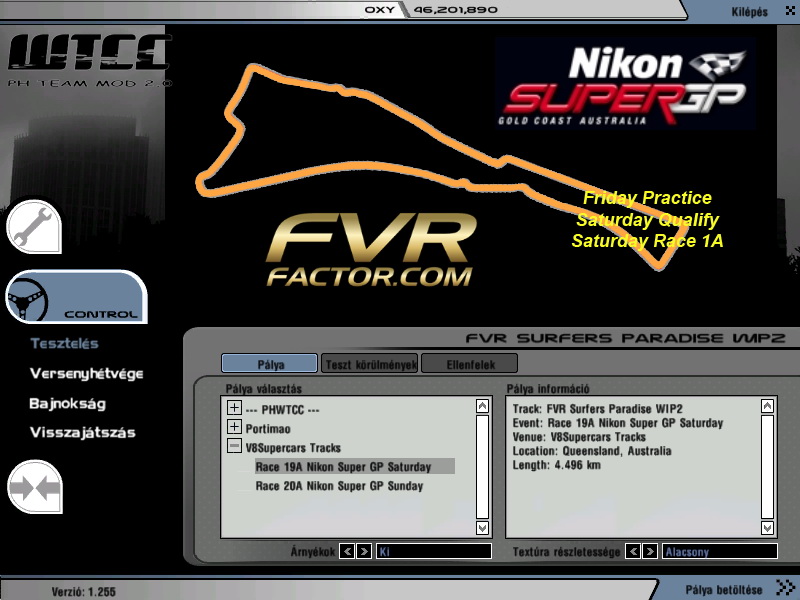Click Árnyékok previous-value left arrow

point(347,551)
